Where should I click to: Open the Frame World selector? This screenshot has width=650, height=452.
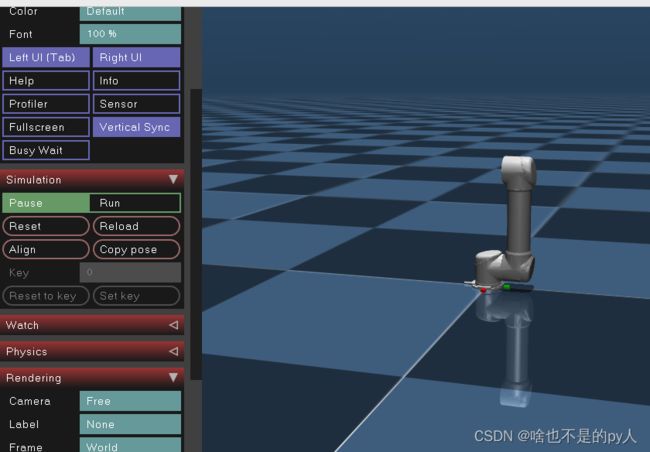click(x=130, y=445)
